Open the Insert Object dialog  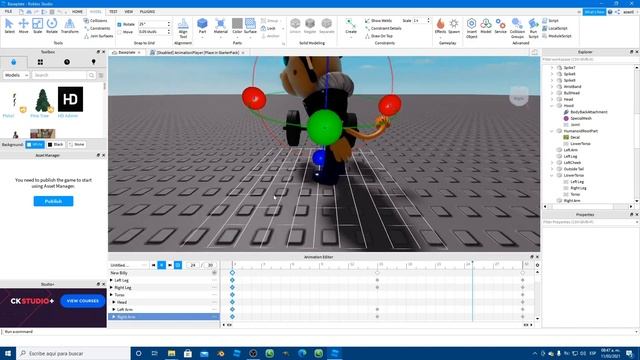point(471,28)
